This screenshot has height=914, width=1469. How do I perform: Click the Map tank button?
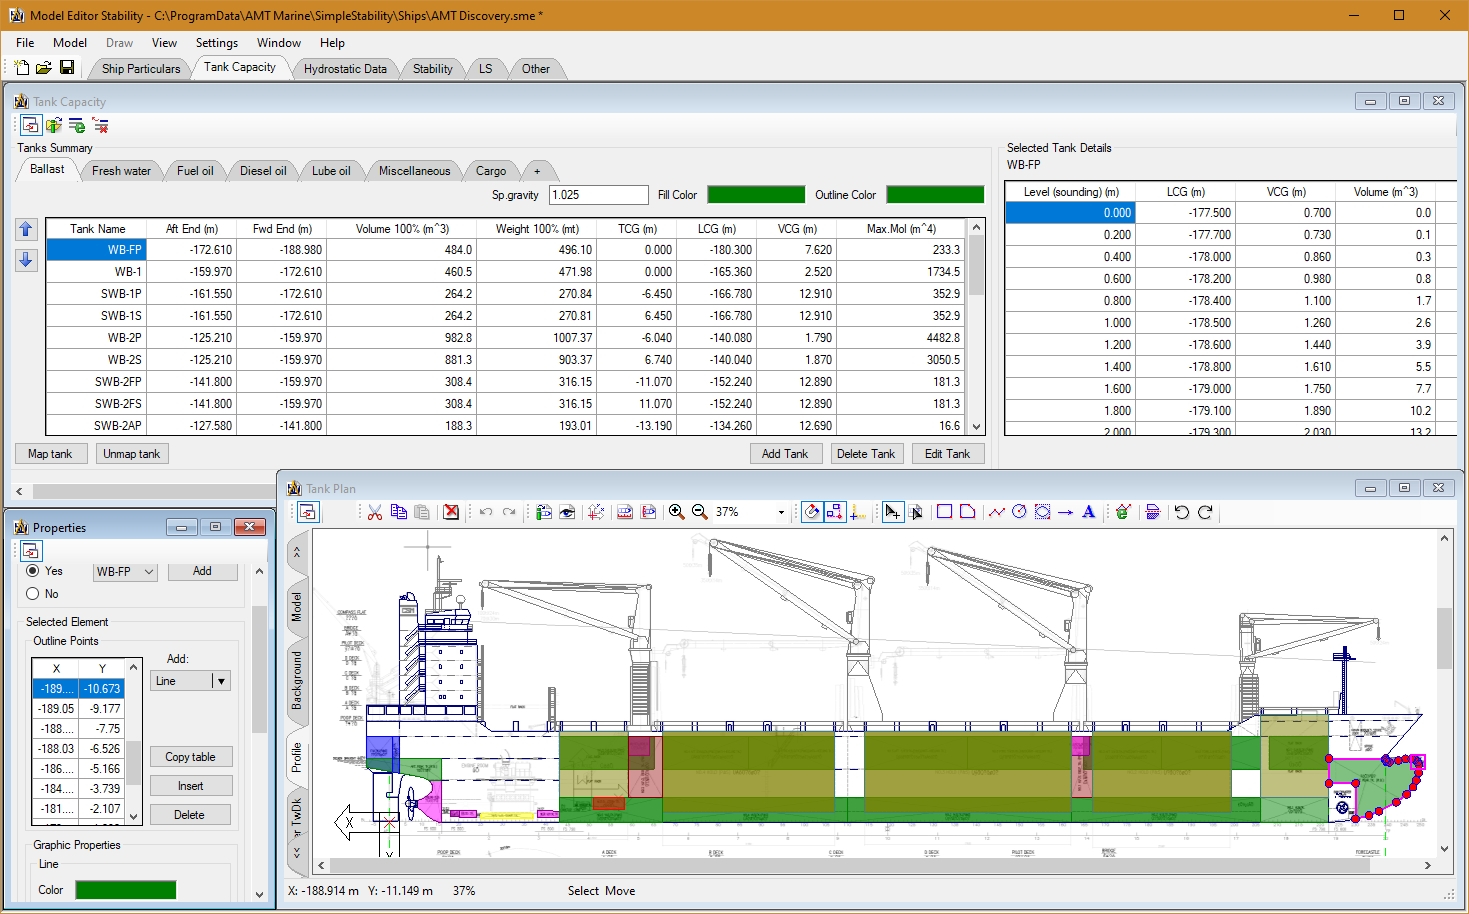(x=50, y=454)
